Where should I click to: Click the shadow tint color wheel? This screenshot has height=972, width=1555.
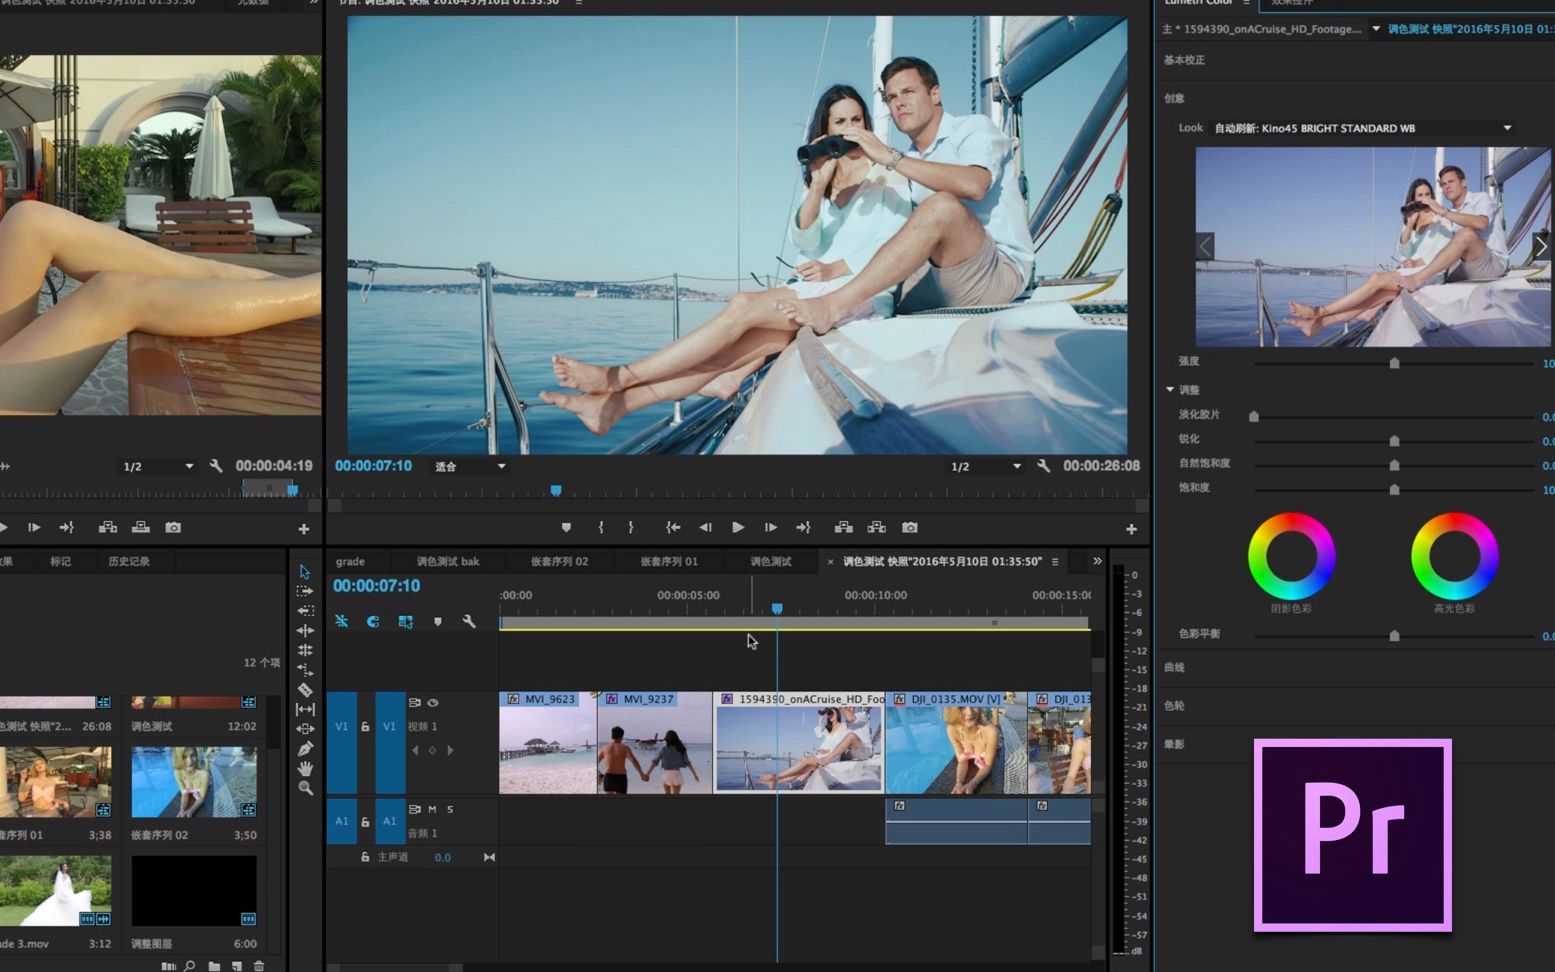(1291, 556)
